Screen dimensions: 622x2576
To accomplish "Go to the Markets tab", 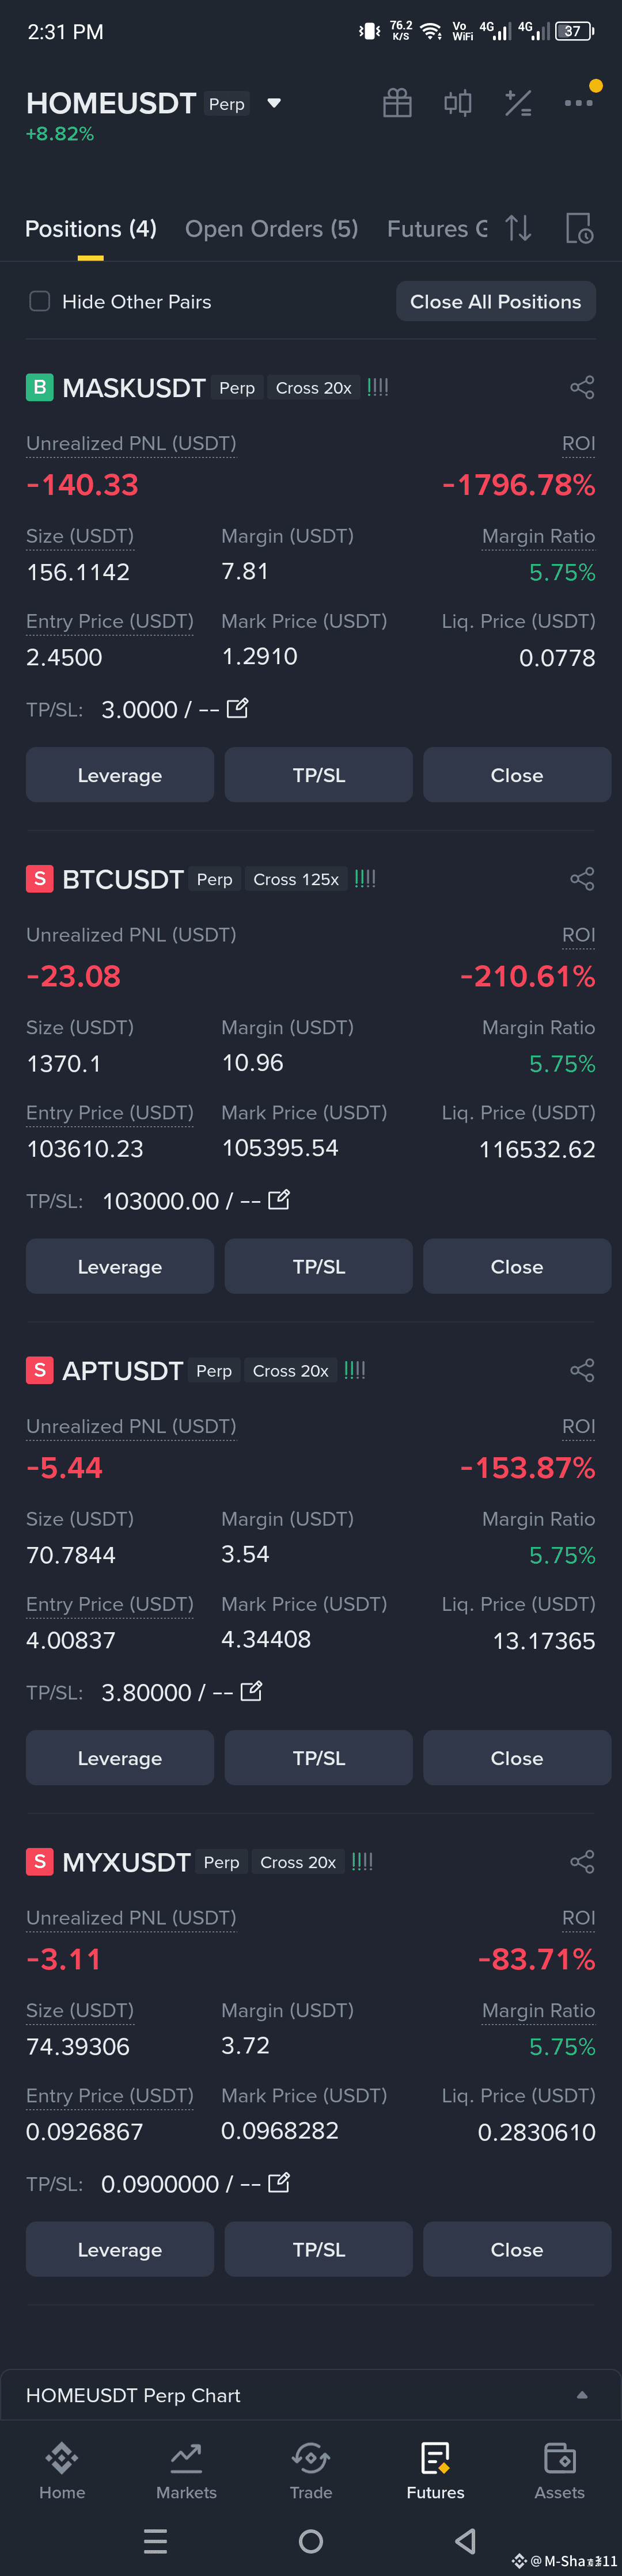I will pyautogui.click(x=186, y=2471).
